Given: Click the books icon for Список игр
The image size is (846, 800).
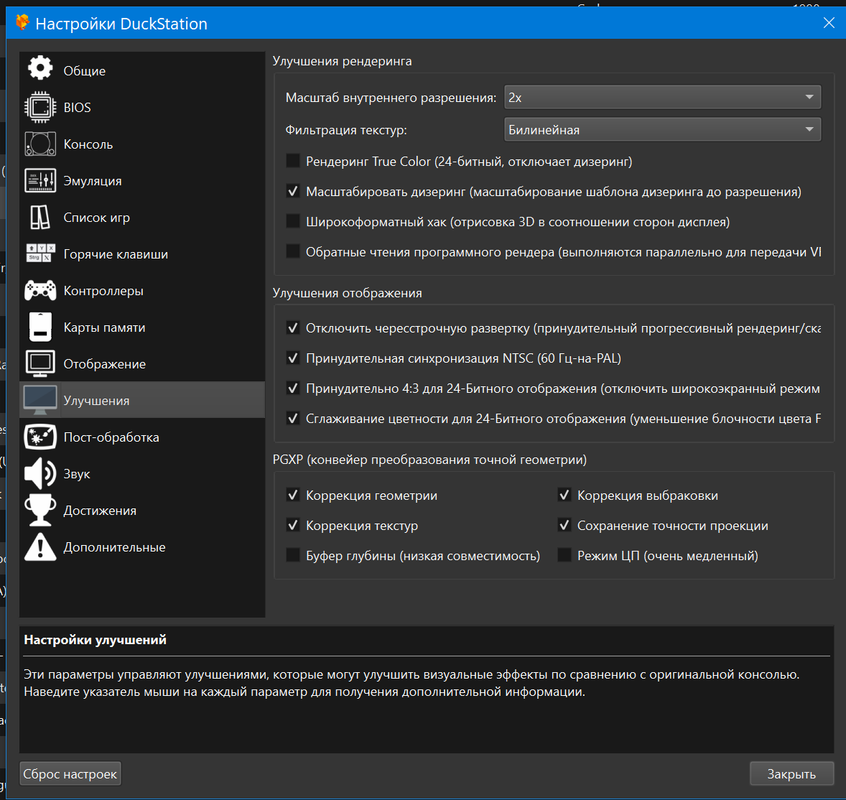Looking at the screenshot, I should [40, 217].
